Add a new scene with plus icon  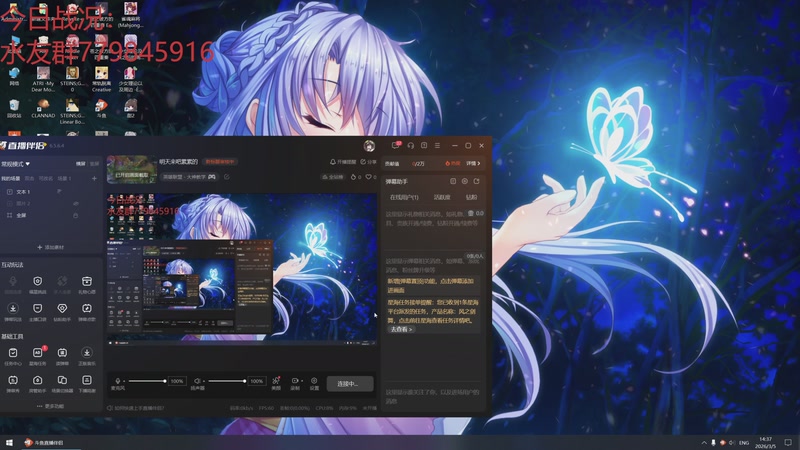pyautogui.click(x=94, y=179)
